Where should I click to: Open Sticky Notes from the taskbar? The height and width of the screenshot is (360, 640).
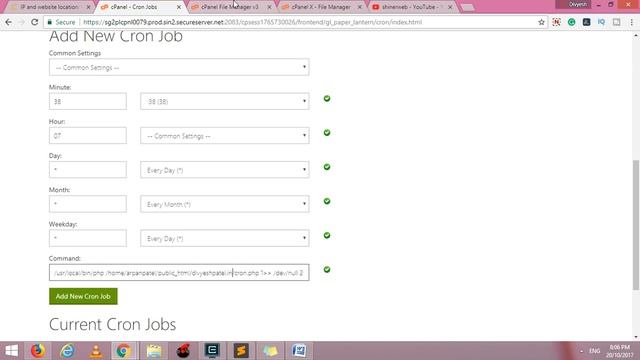[270, 351]
